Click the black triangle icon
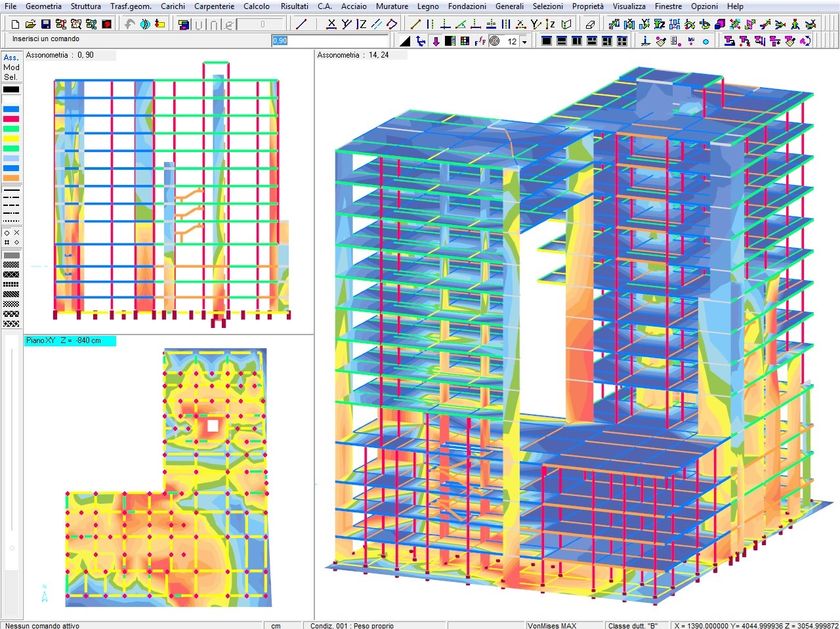Viewport: 840px width, 629px height. [x=406, y=41]
